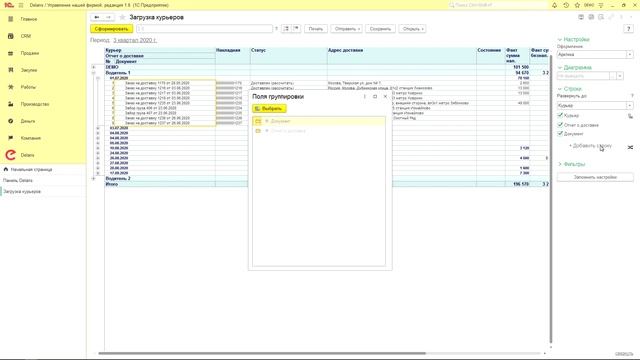
Task: Toggle the Документ checkbox in settings
Action: (560, 133)
